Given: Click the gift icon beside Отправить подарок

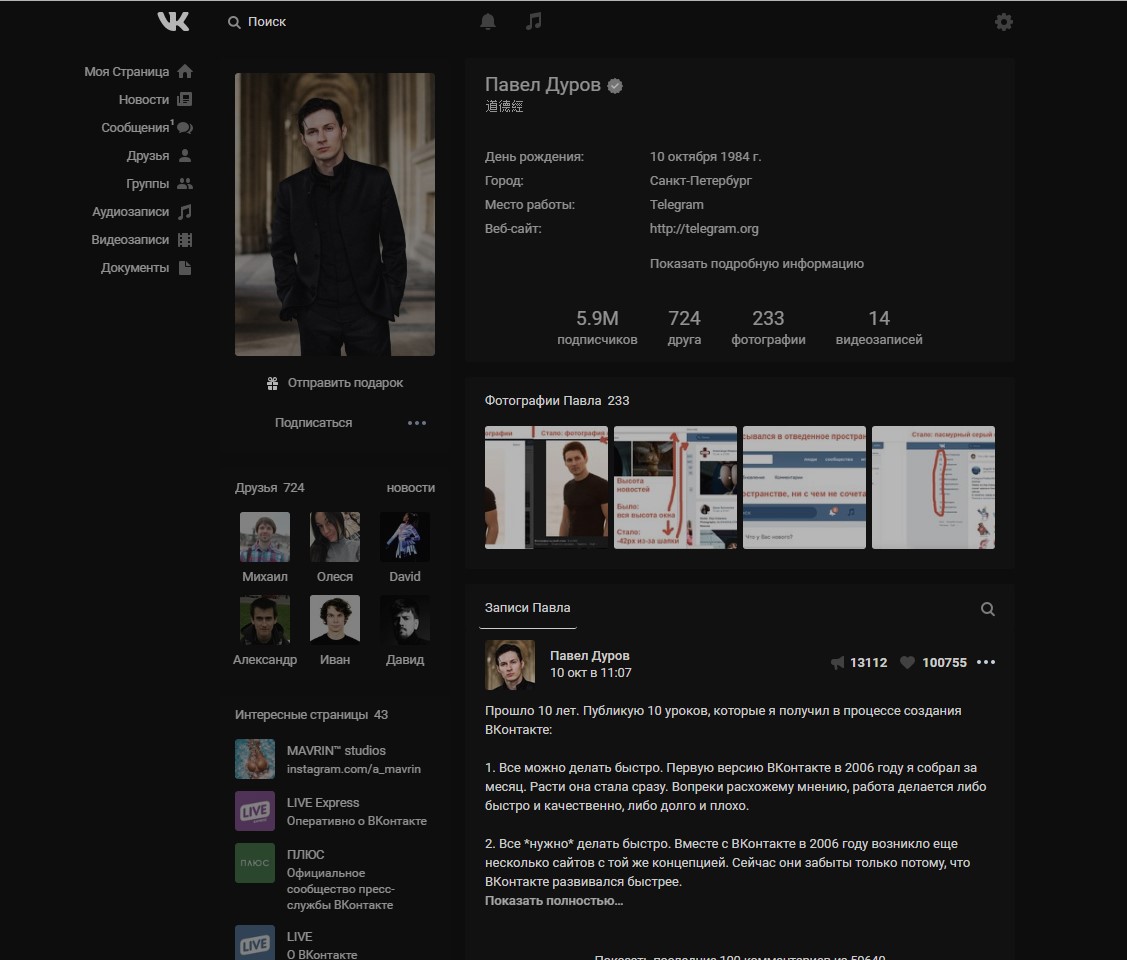Looking at the screenshot, I should (x=272, y=383).
